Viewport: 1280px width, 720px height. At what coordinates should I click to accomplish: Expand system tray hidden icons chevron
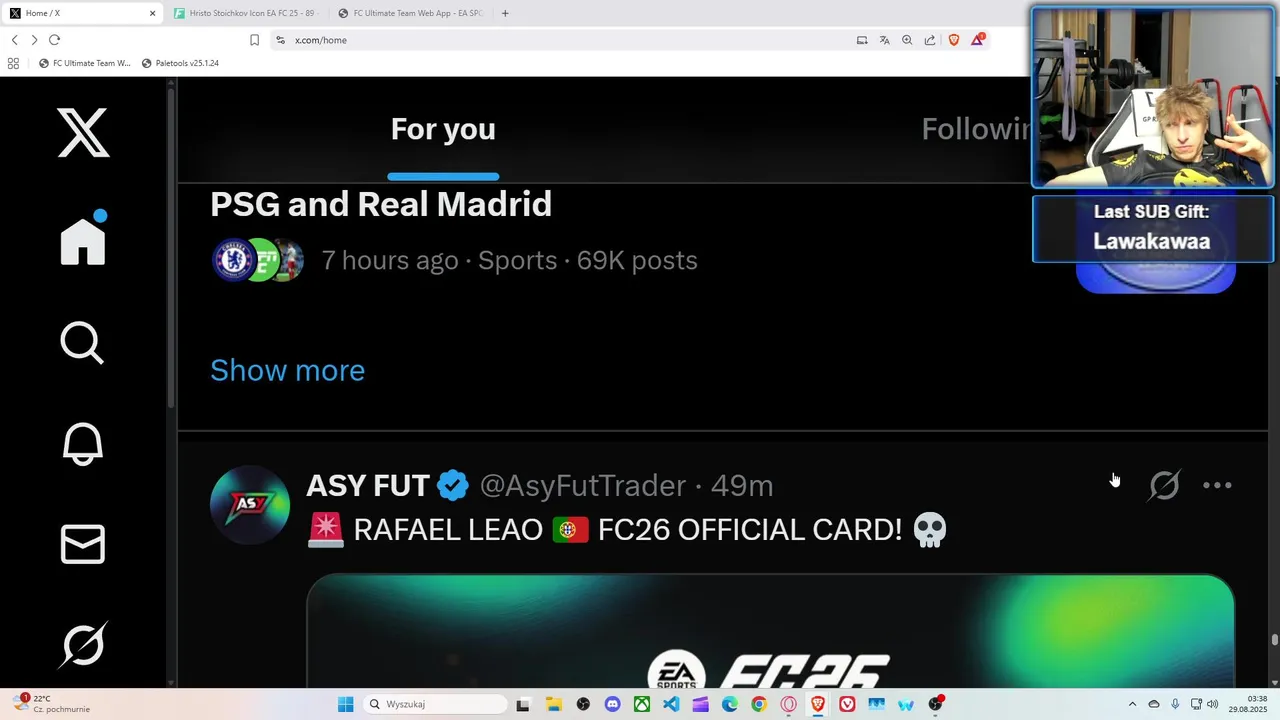point(1132,704)
